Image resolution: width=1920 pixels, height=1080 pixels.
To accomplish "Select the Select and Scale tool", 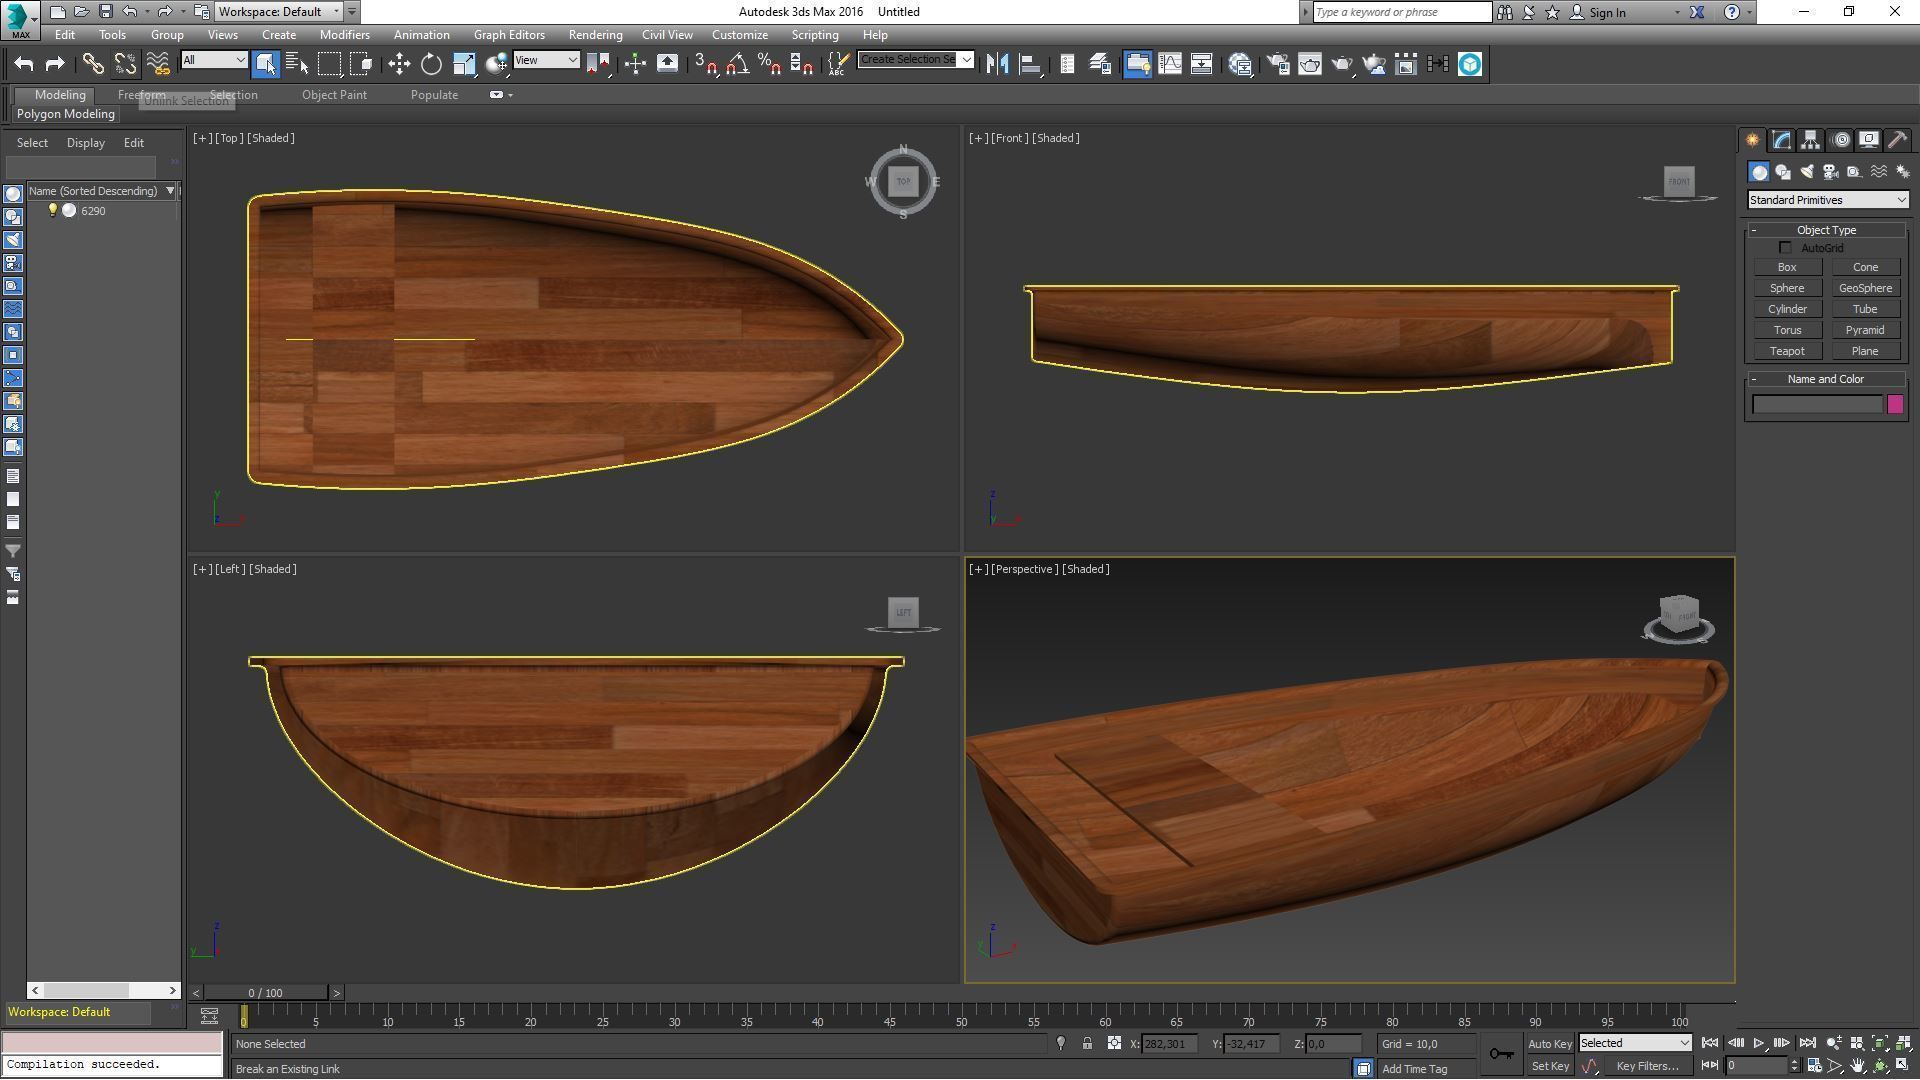I will 463,64.
